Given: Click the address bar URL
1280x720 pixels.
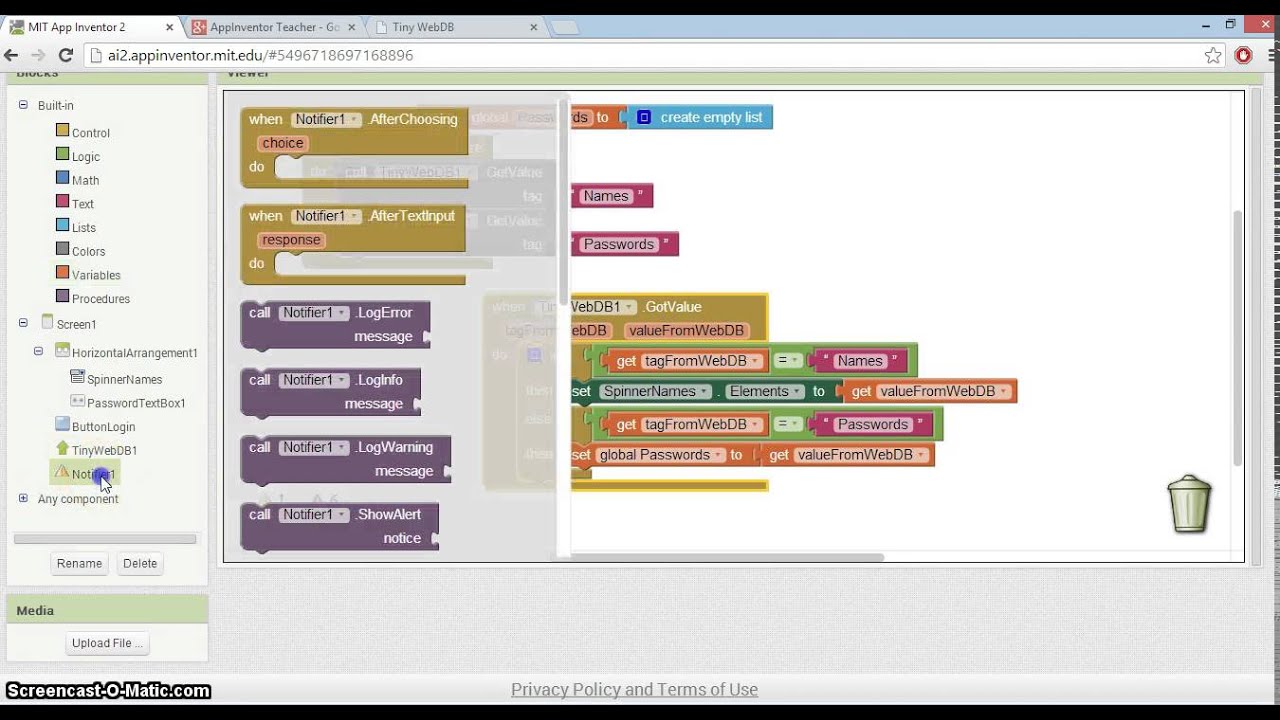Looking at the screenshot, I should [x=260, y=55].
